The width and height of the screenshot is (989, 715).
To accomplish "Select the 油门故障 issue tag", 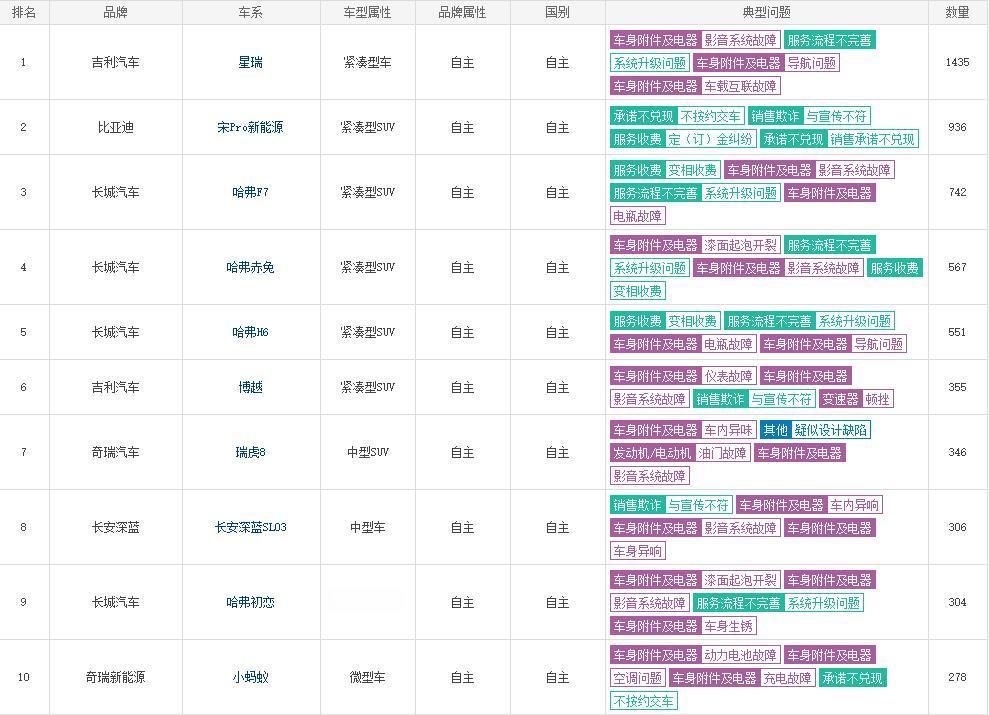I will (x=722, y=453).
